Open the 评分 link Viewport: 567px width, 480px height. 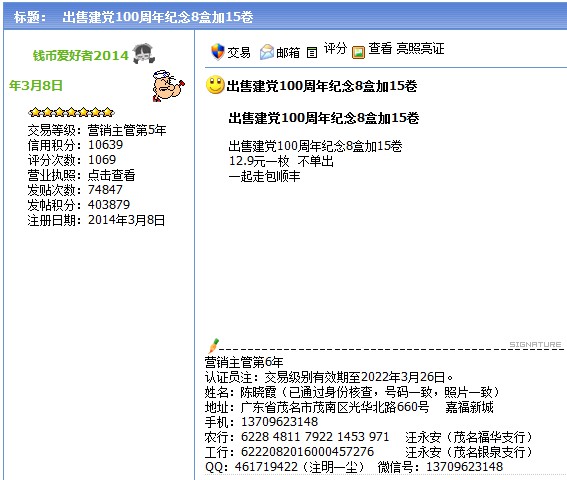(x=335, y=48)
